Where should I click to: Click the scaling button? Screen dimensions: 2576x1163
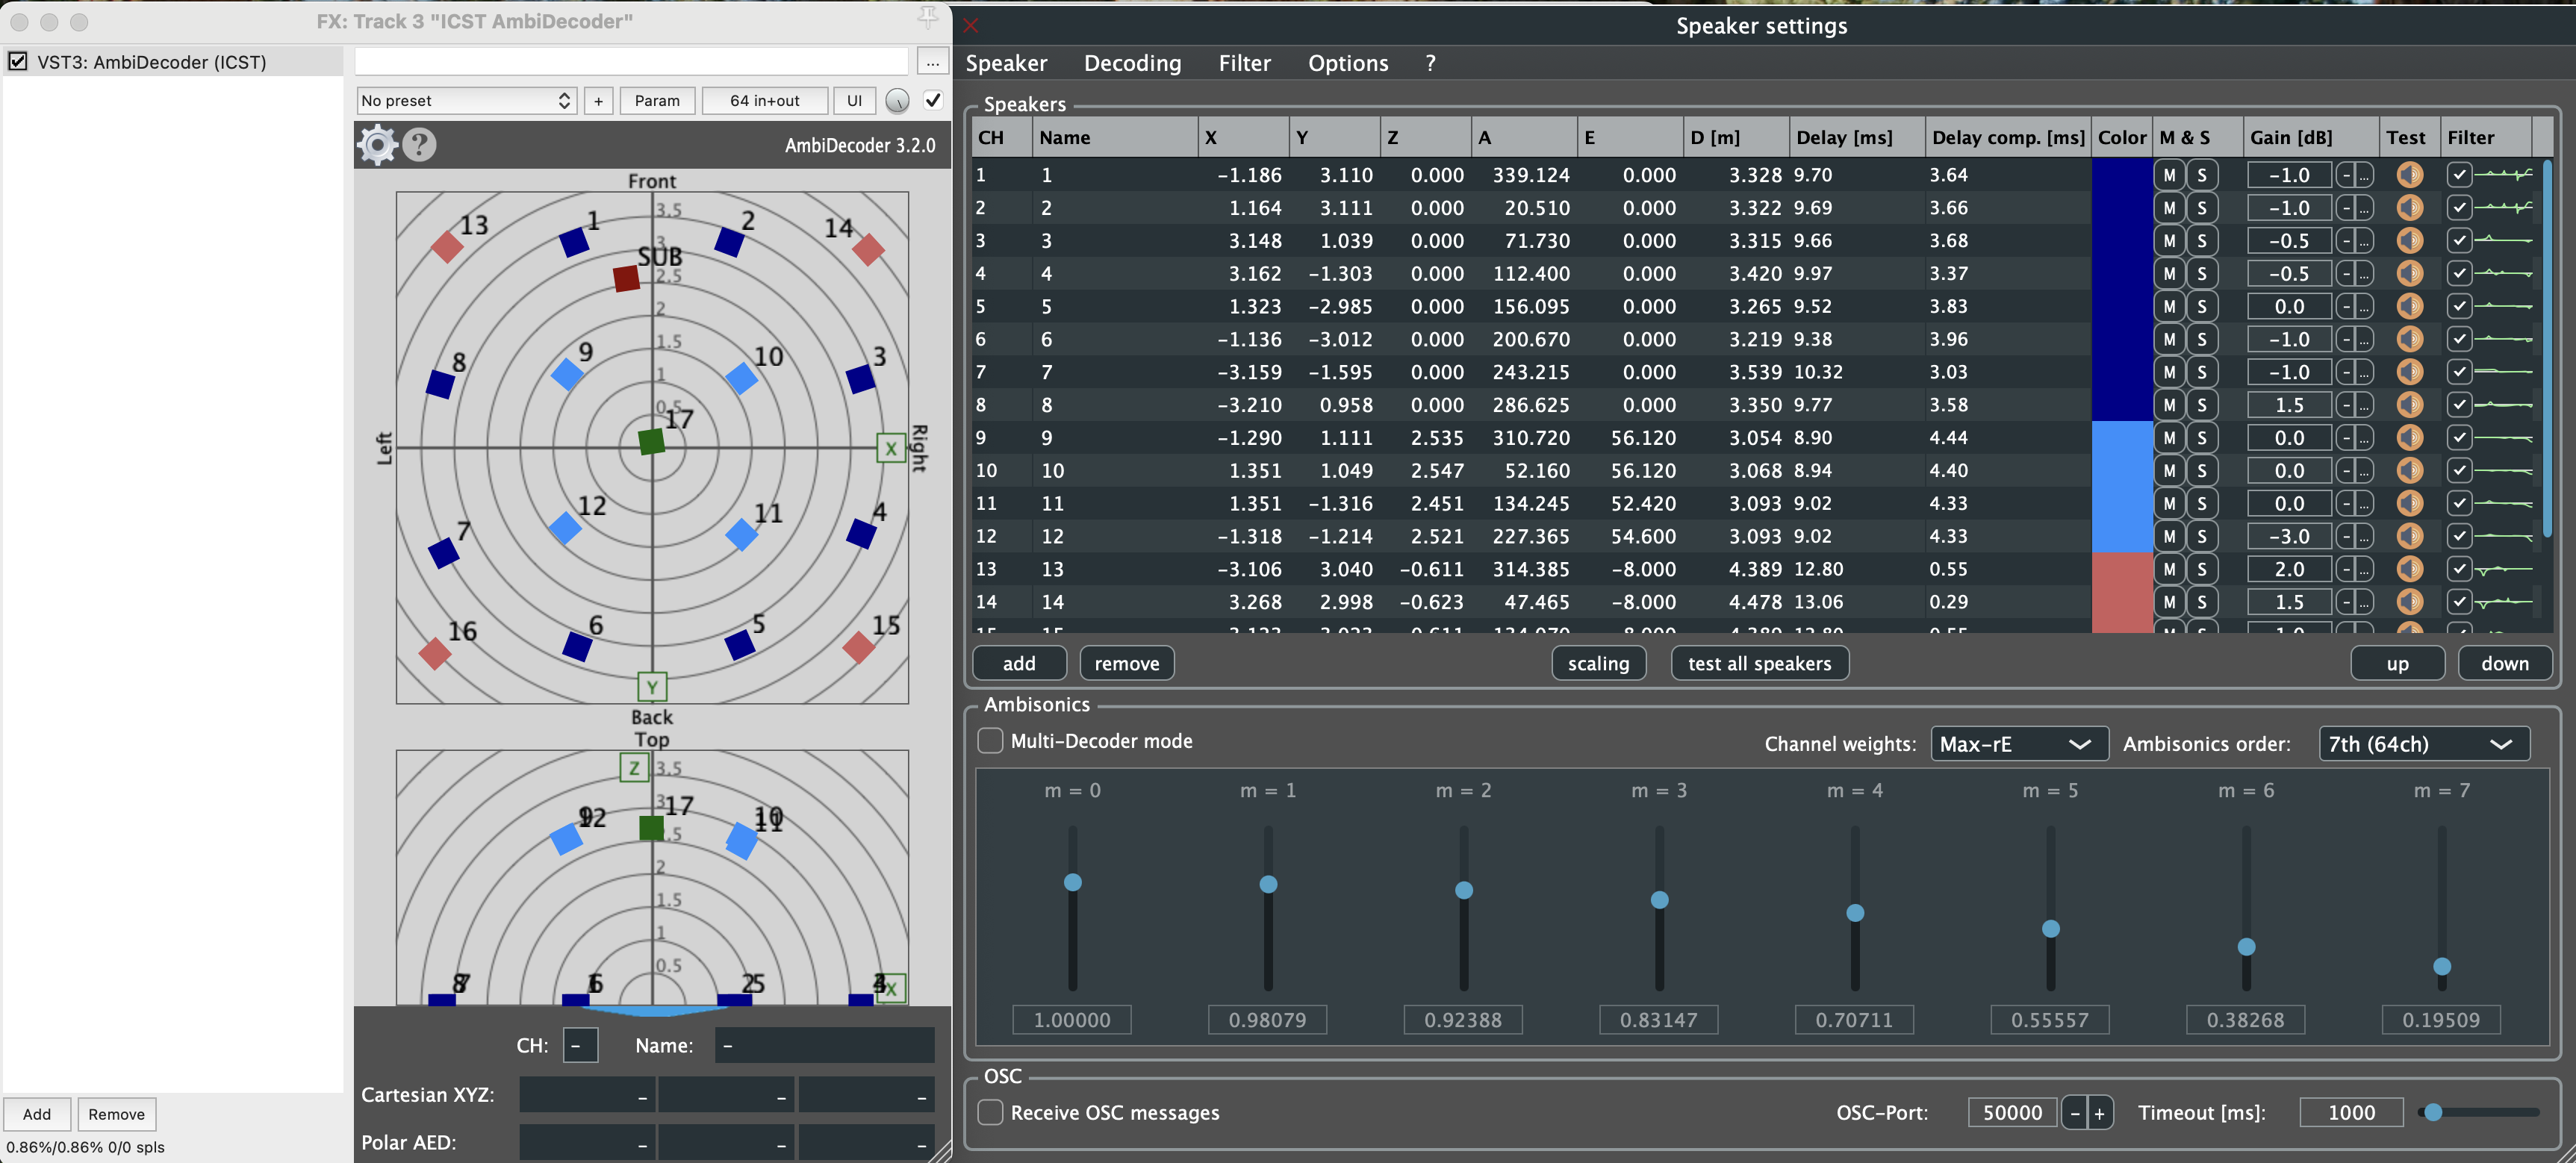tap(1598, 663)
